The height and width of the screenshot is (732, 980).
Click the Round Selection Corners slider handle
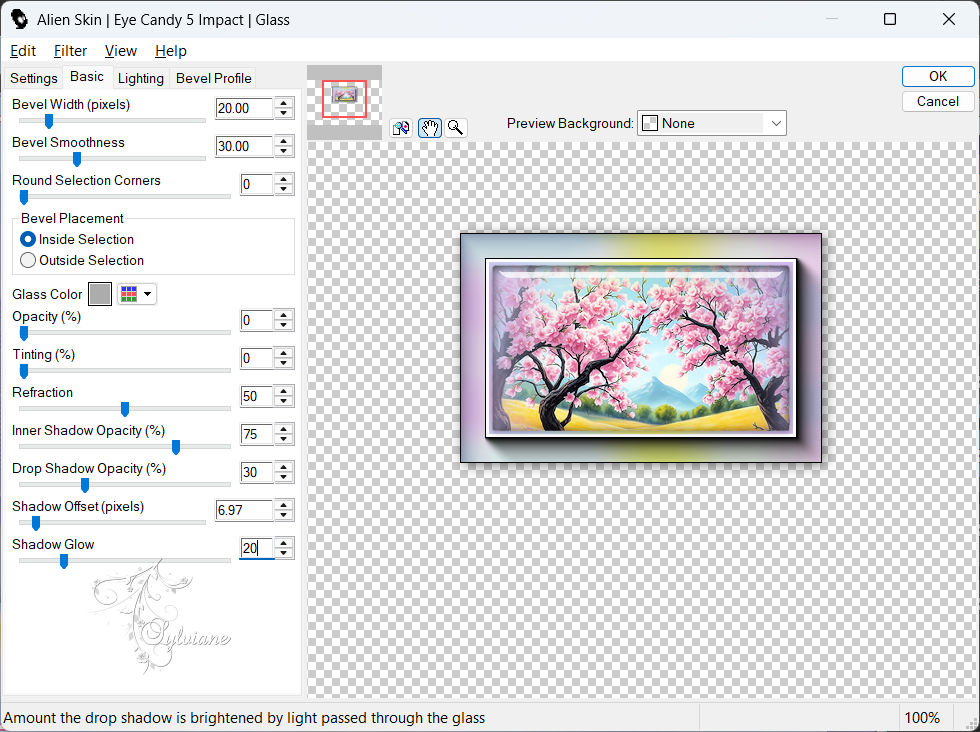(24, 197)
